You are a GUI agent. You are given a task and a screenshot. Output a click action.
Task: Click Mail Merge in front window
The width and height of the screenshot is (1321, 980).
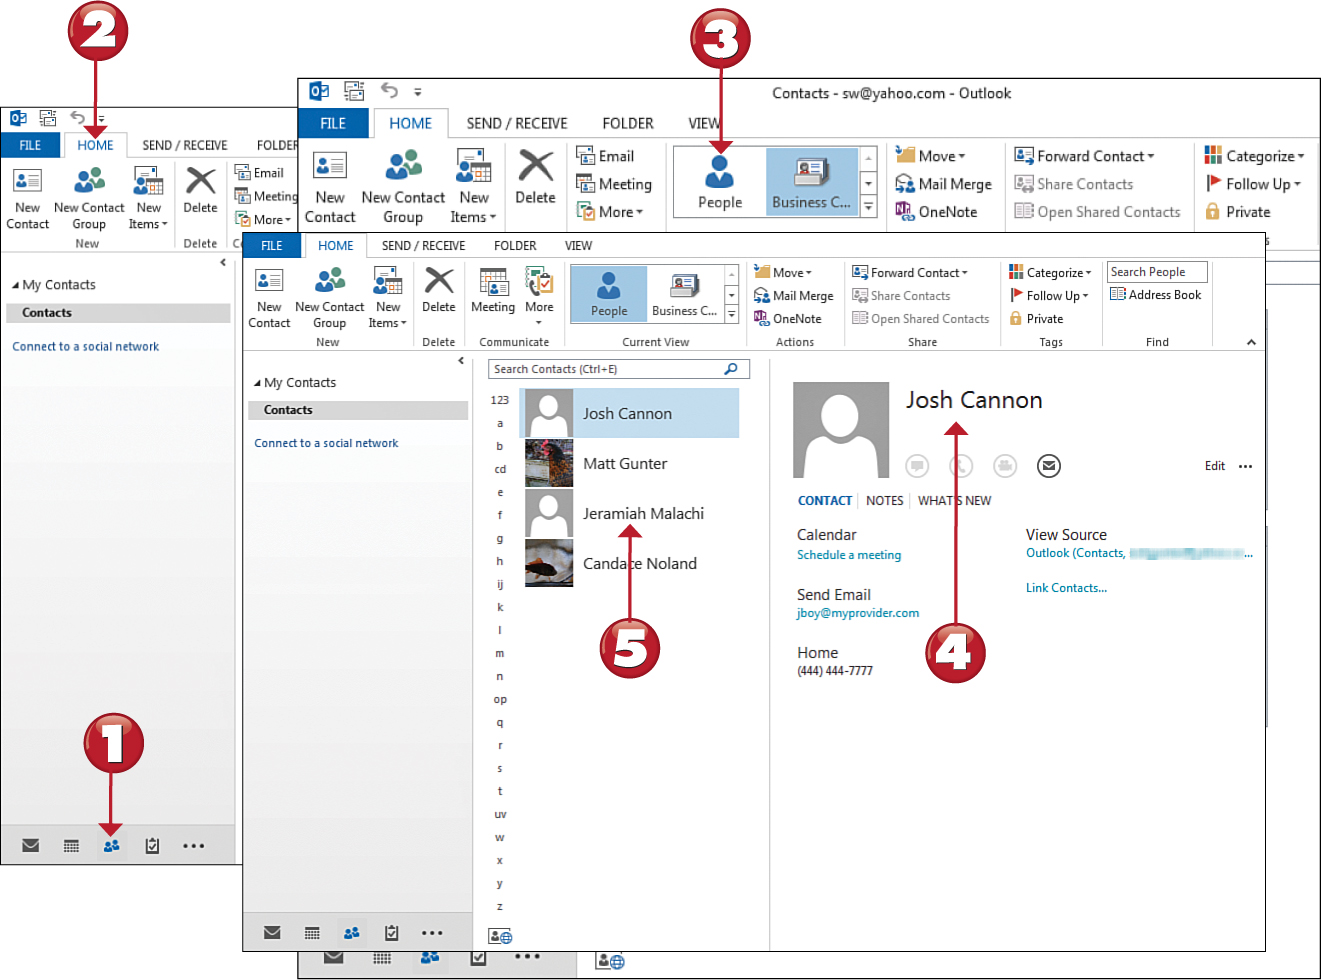click(x=794, y=295)
